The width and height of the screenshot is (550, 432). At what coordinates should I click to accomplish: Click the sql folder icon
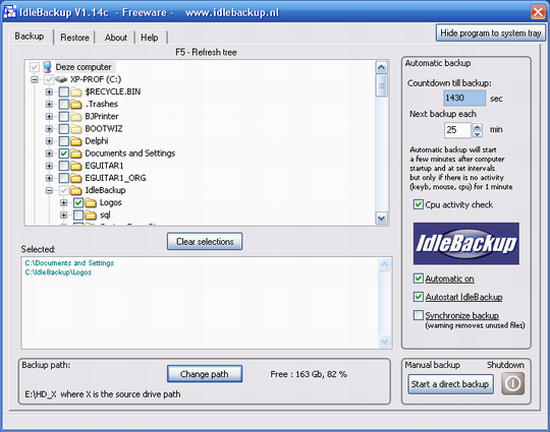pyautogui.click(x=90, y=215)
